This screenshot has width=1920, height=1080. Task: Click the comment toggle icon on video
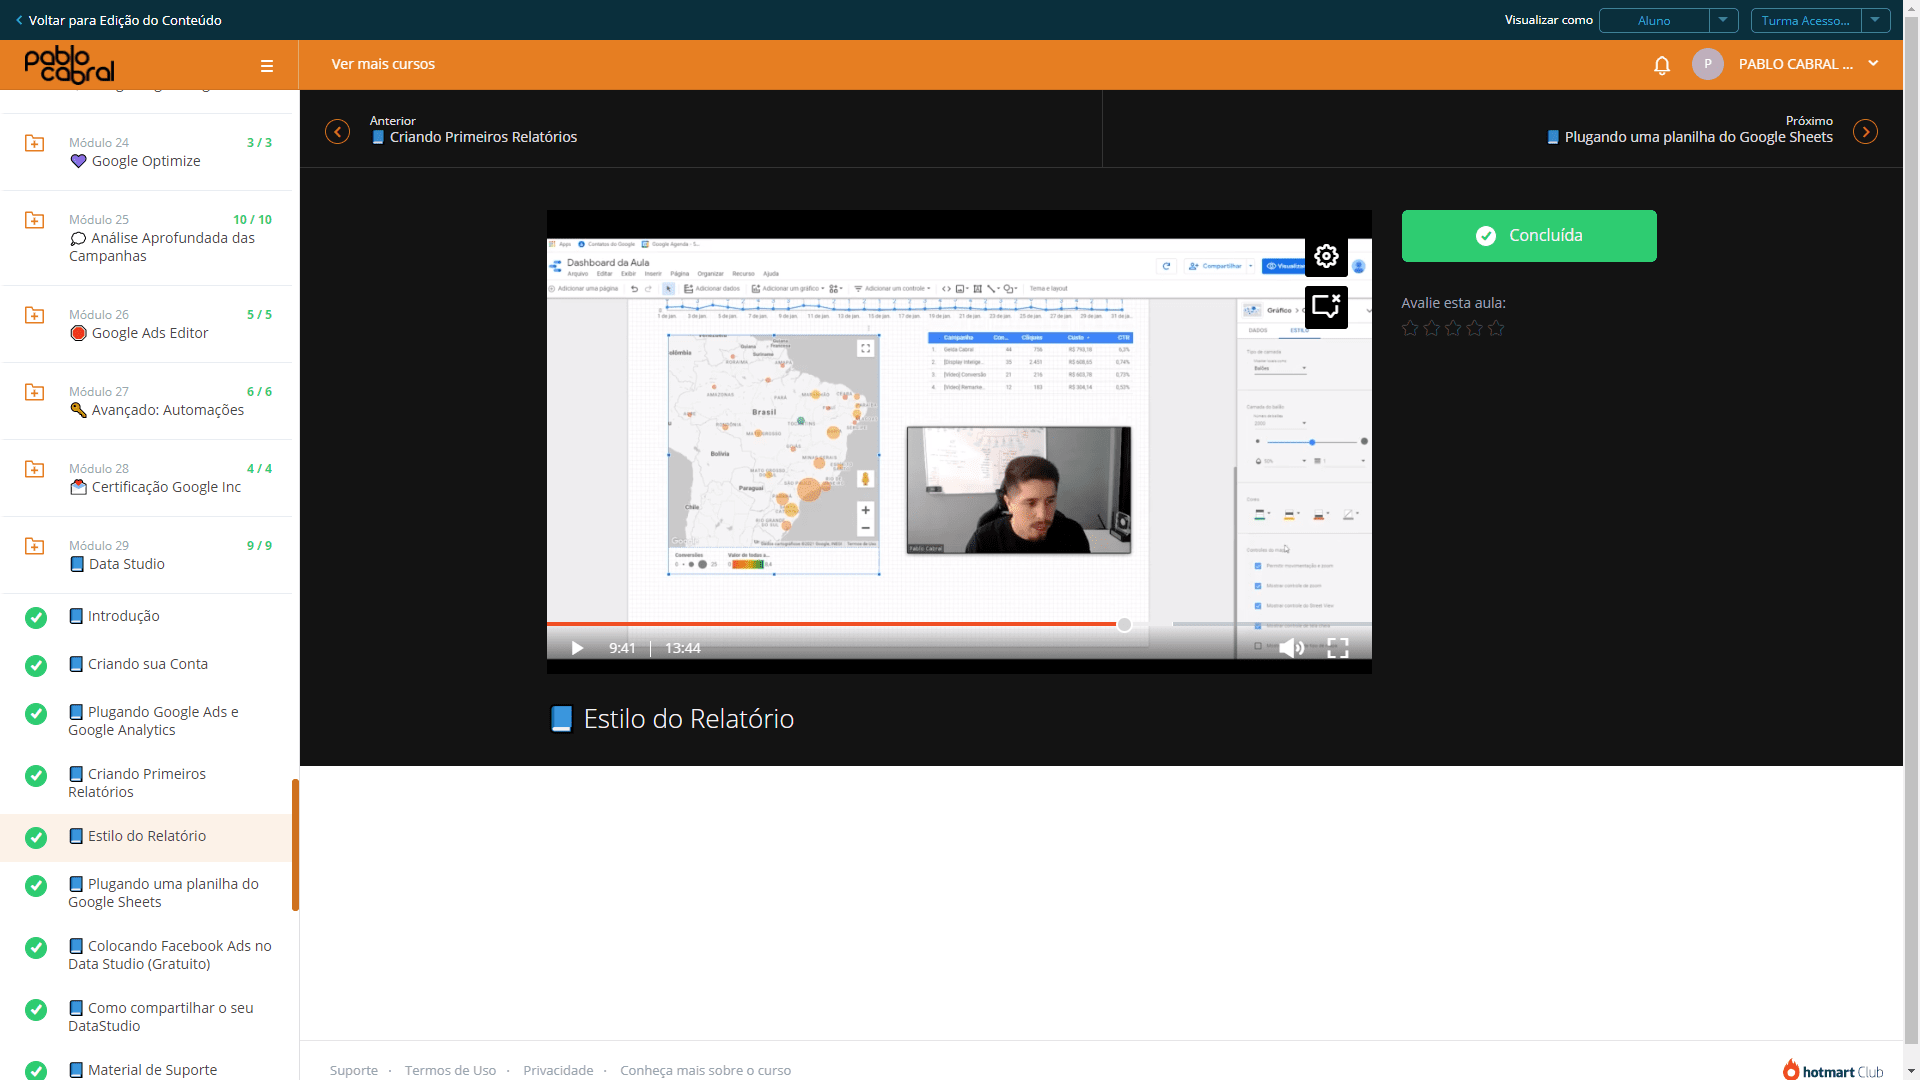click(1326, 307)
